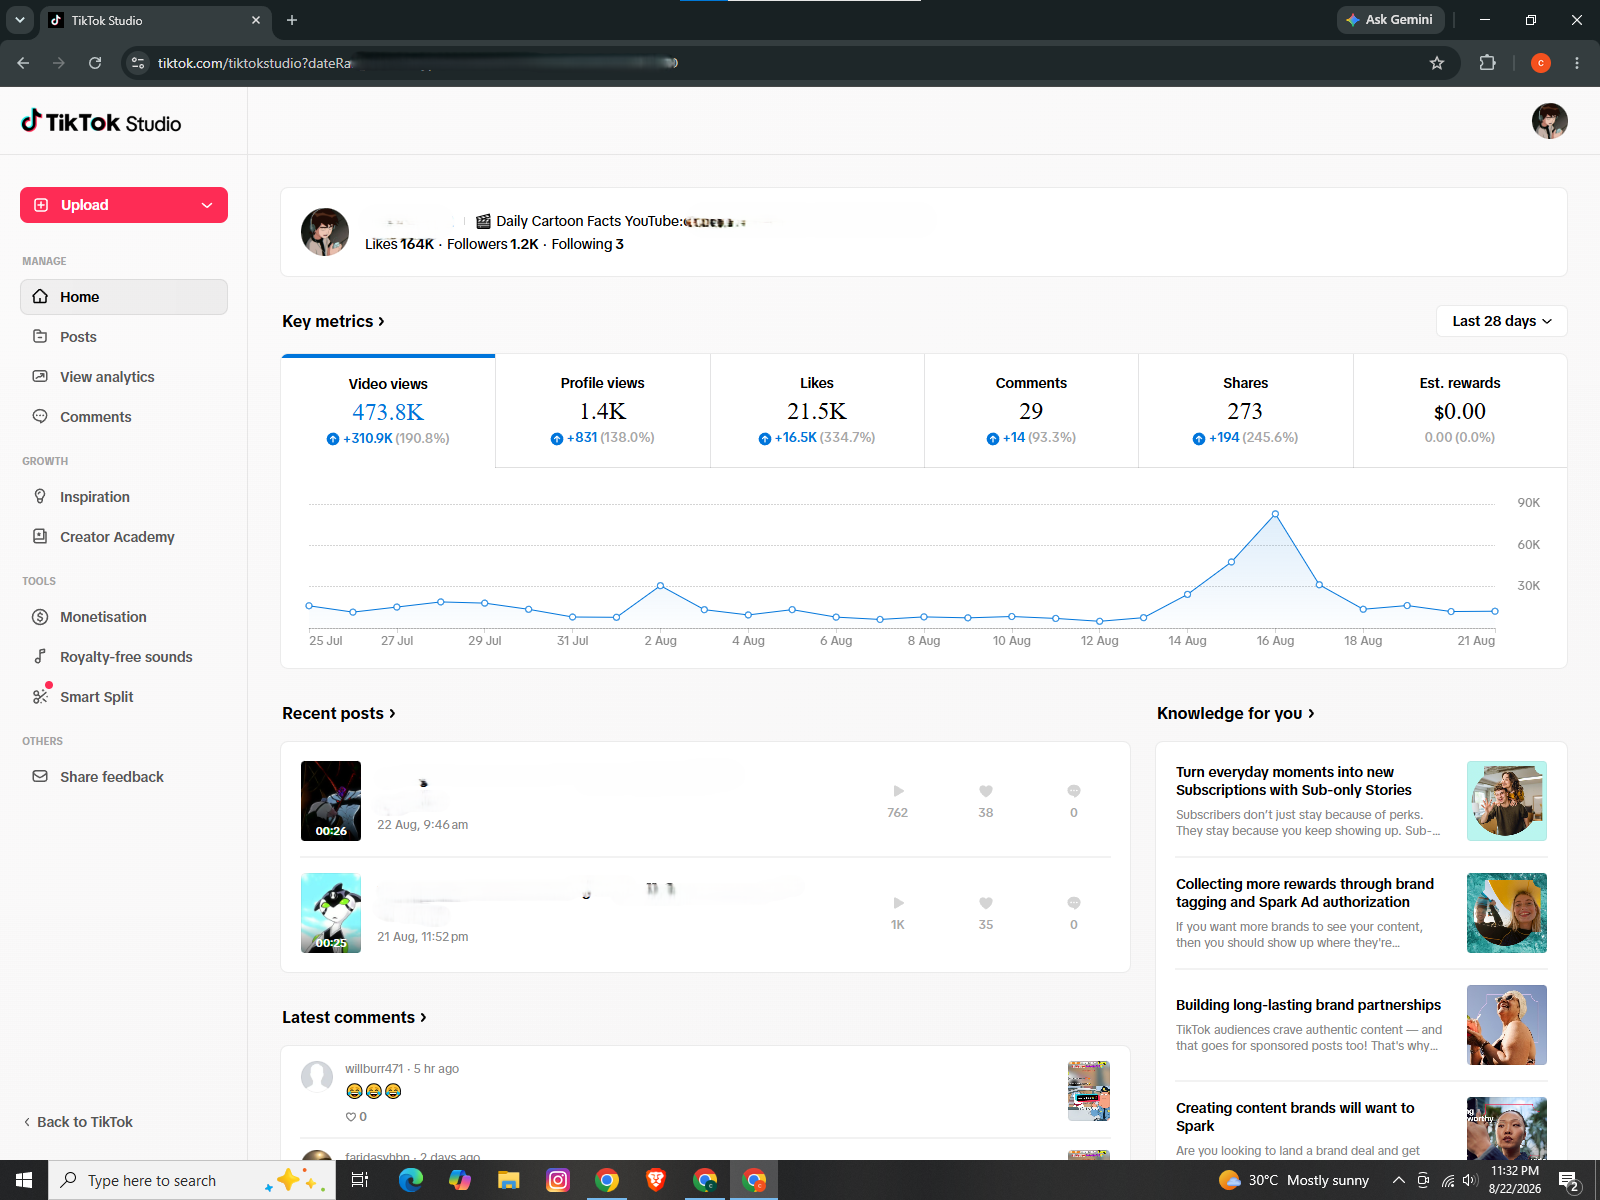Click the 2 Aug data point on chart
1600x1200 pixels.
point(660,586)
